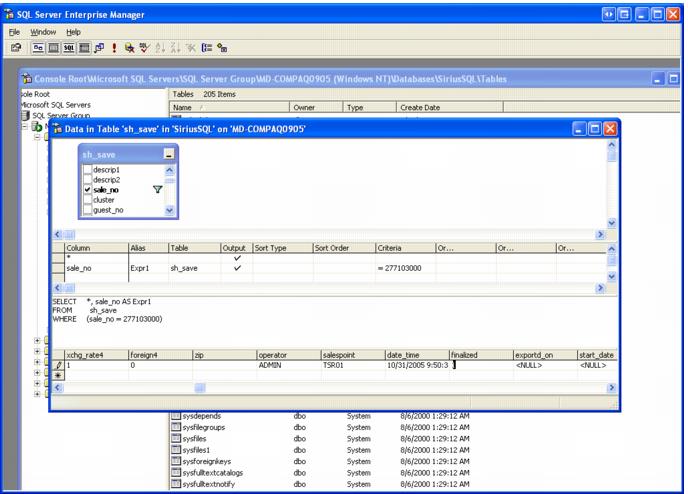Toggle the Show results pane button
Viewport: 688px width, 494px height.
click(85, 47)
